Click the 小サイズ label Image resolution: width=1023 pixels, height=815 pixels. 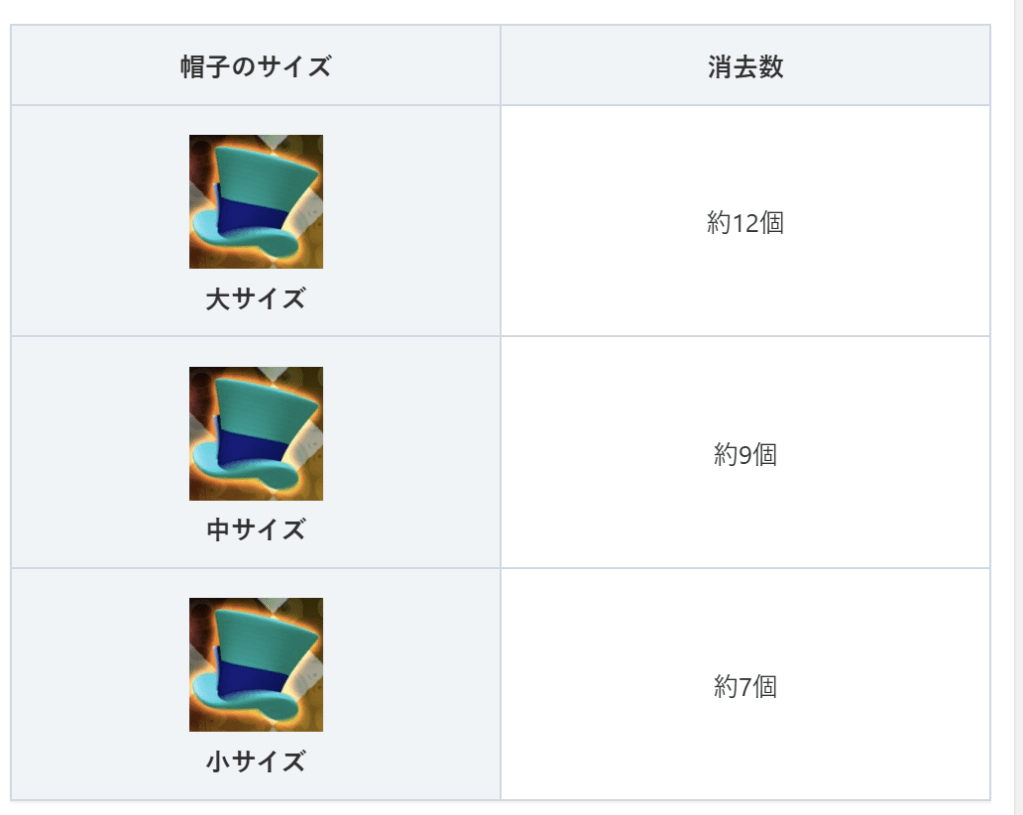[x=256, y=762]
